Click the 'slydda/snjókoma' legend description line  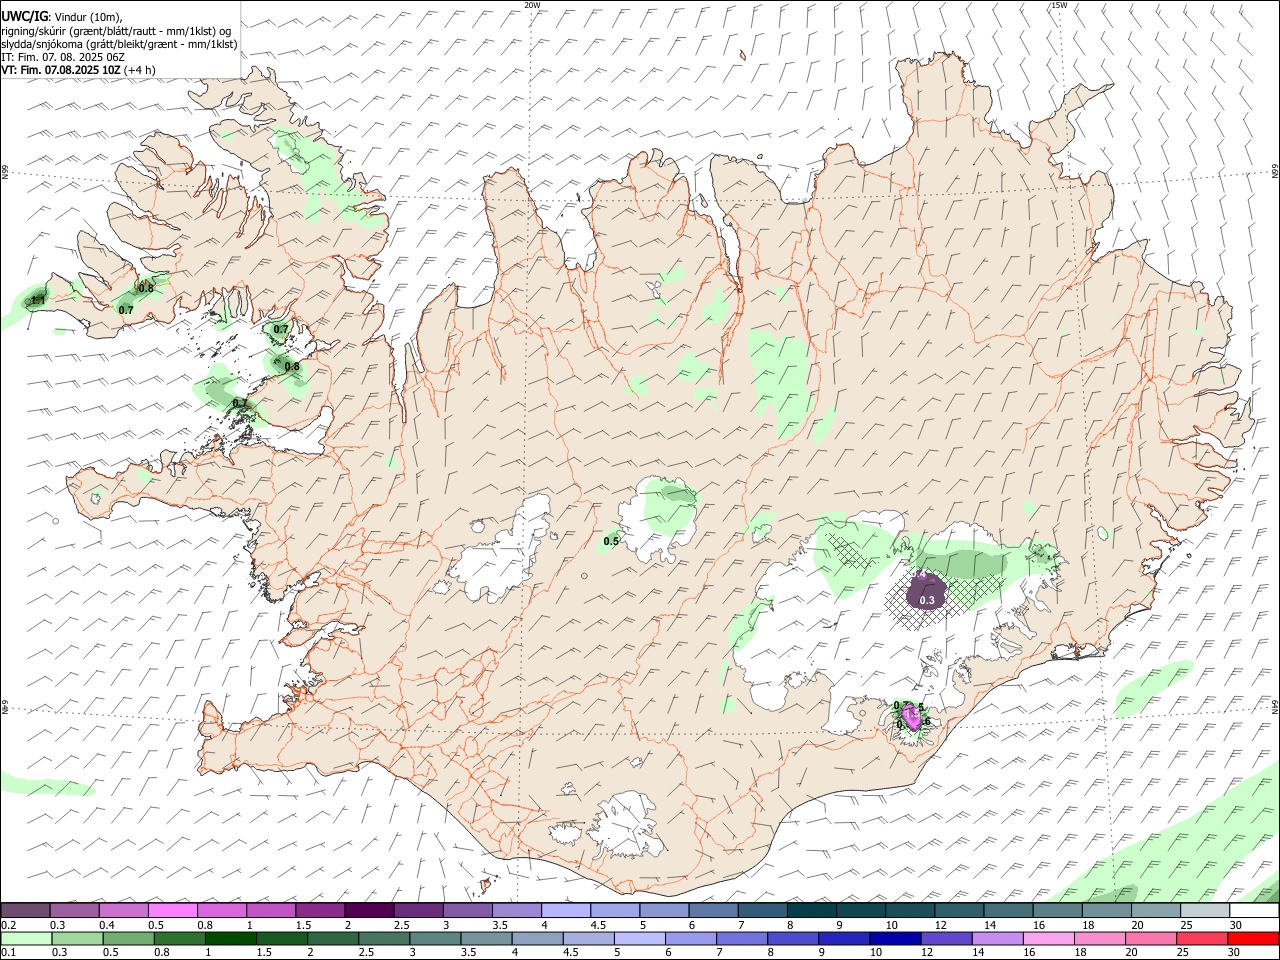(119, 44)
